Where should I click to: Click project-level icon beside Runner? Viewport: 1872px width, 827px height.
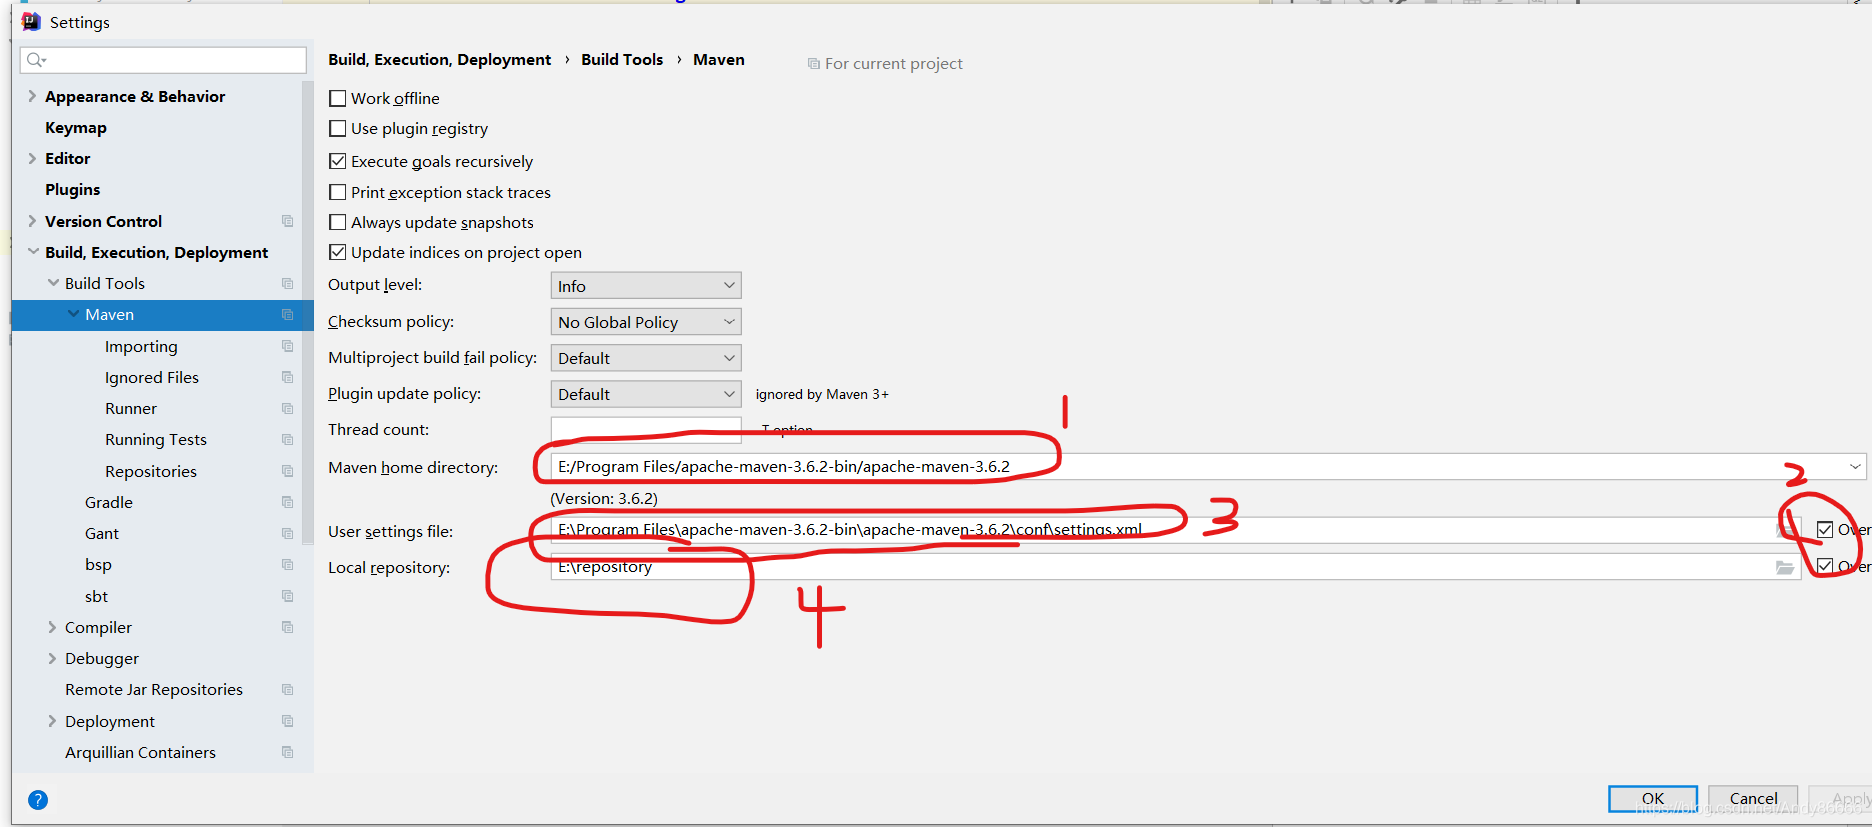[x=288, y=409]
